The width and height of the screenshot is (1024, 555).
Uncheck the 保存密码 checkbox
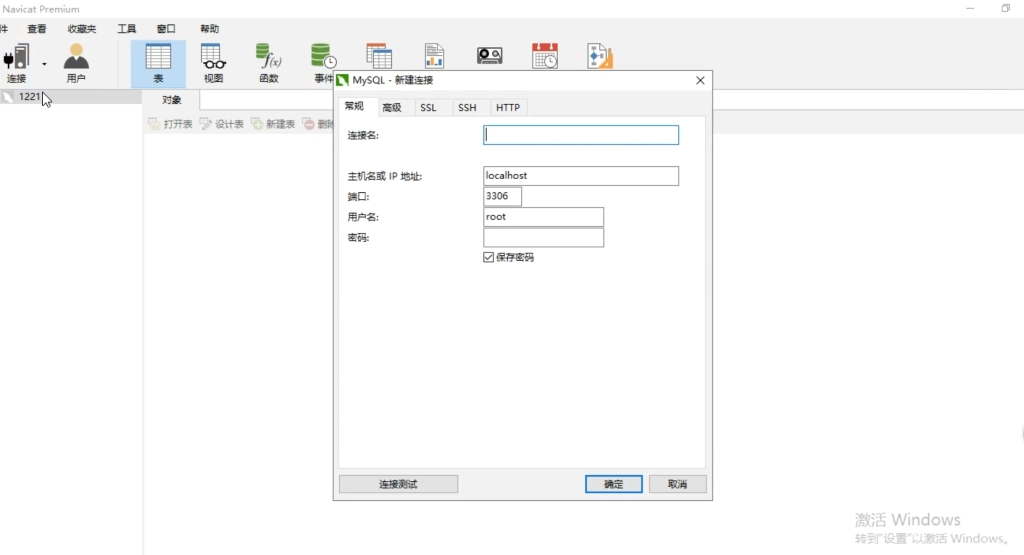click(489, 257)
